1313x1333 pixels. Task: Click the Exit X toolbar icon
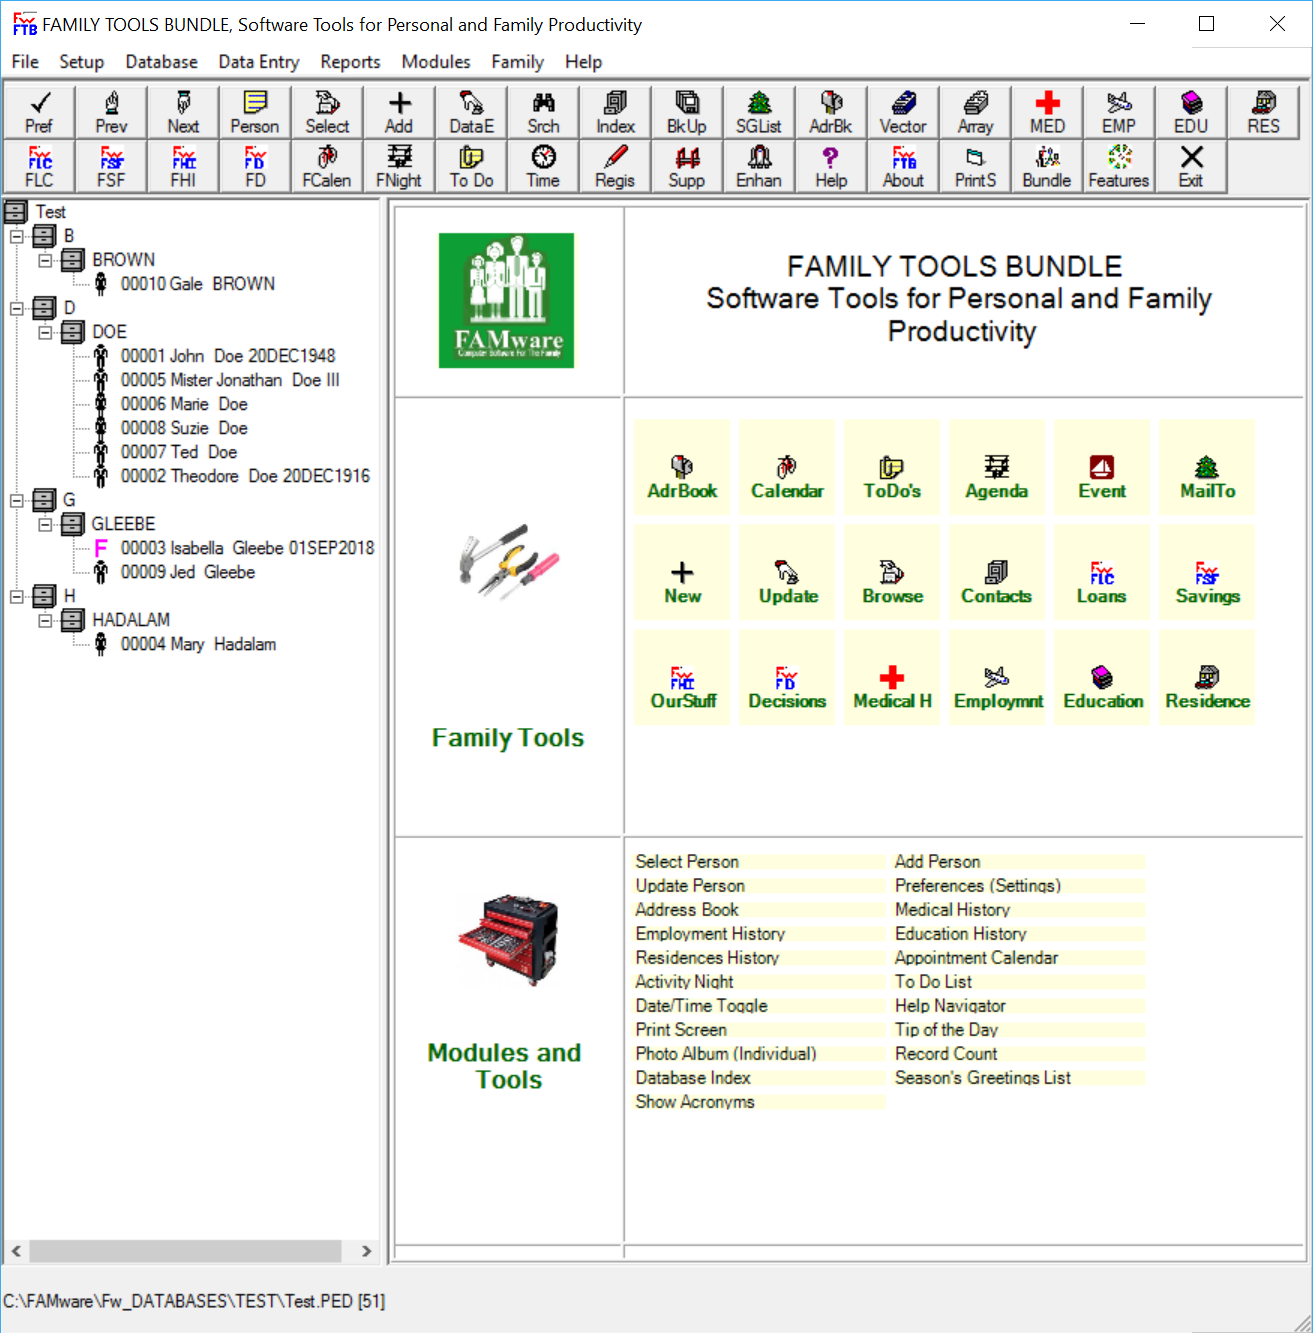[1191, 166]
